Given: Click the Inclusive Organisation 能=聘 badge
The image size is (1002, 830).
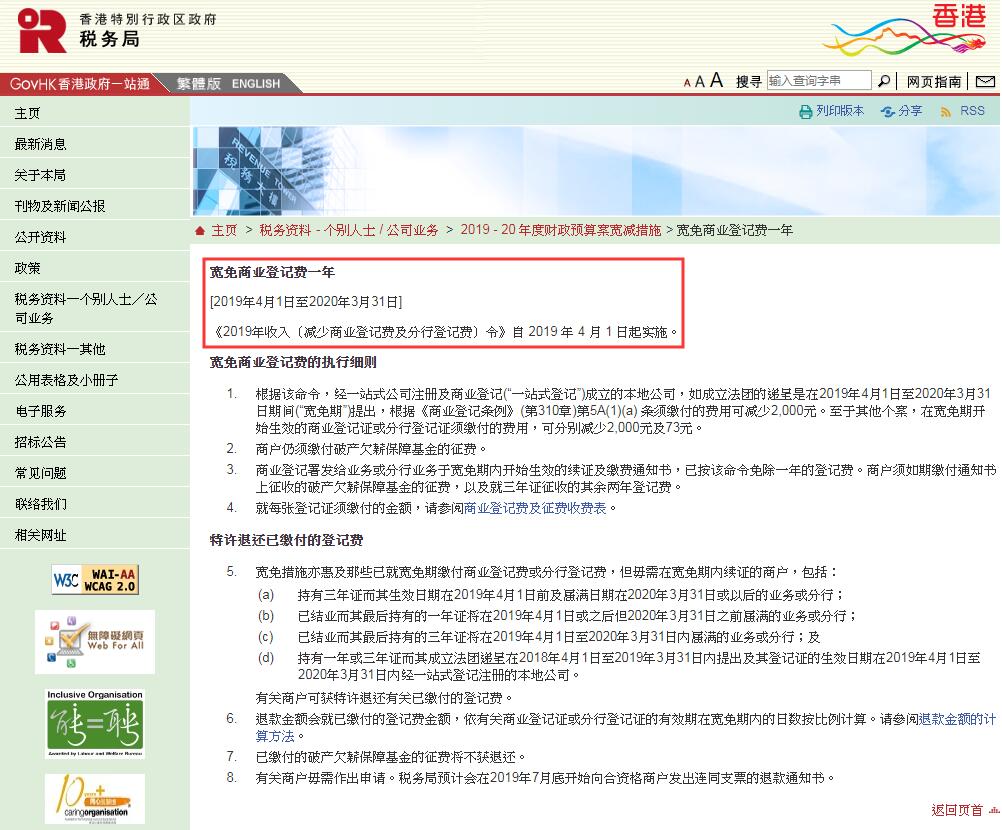Looking at the screenshot, I should point(93,722).
